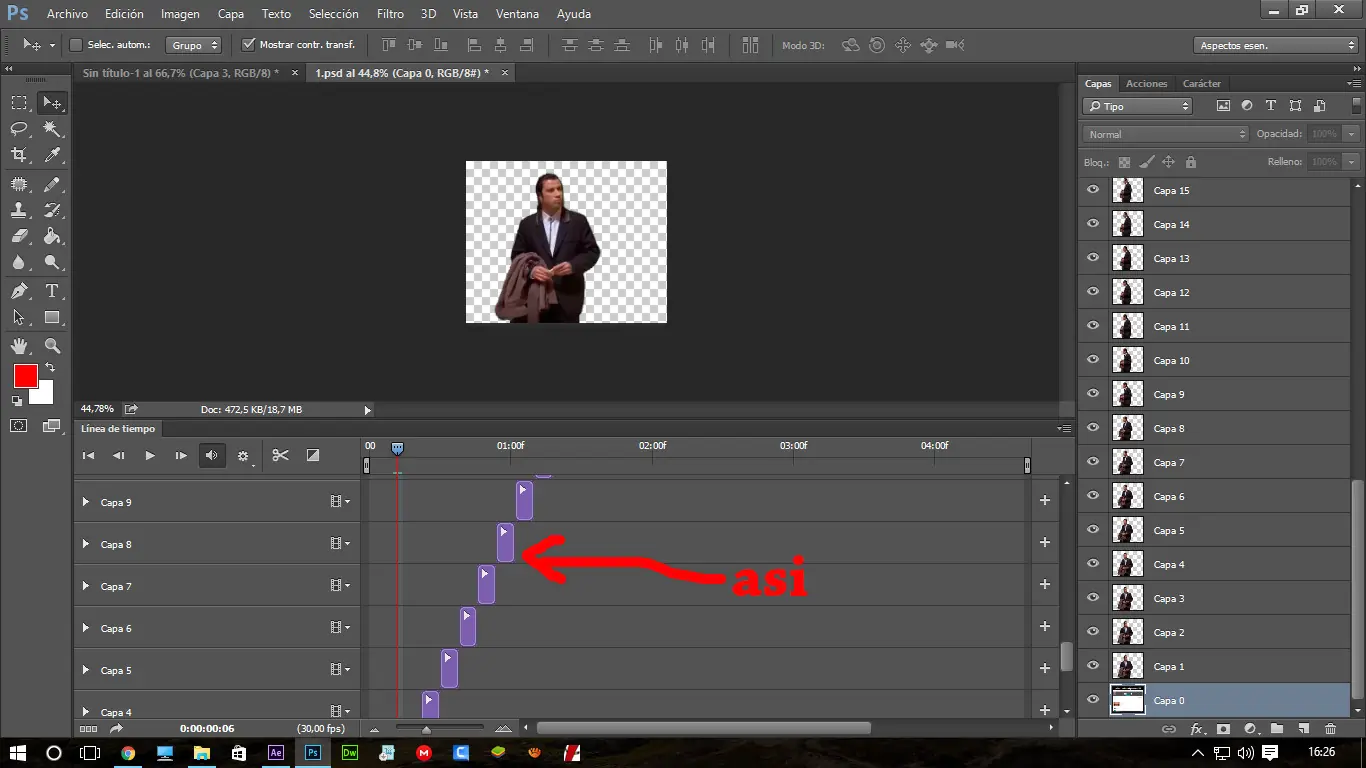
Task: Click timeline zoom slider handle
Action: [427, 729]
